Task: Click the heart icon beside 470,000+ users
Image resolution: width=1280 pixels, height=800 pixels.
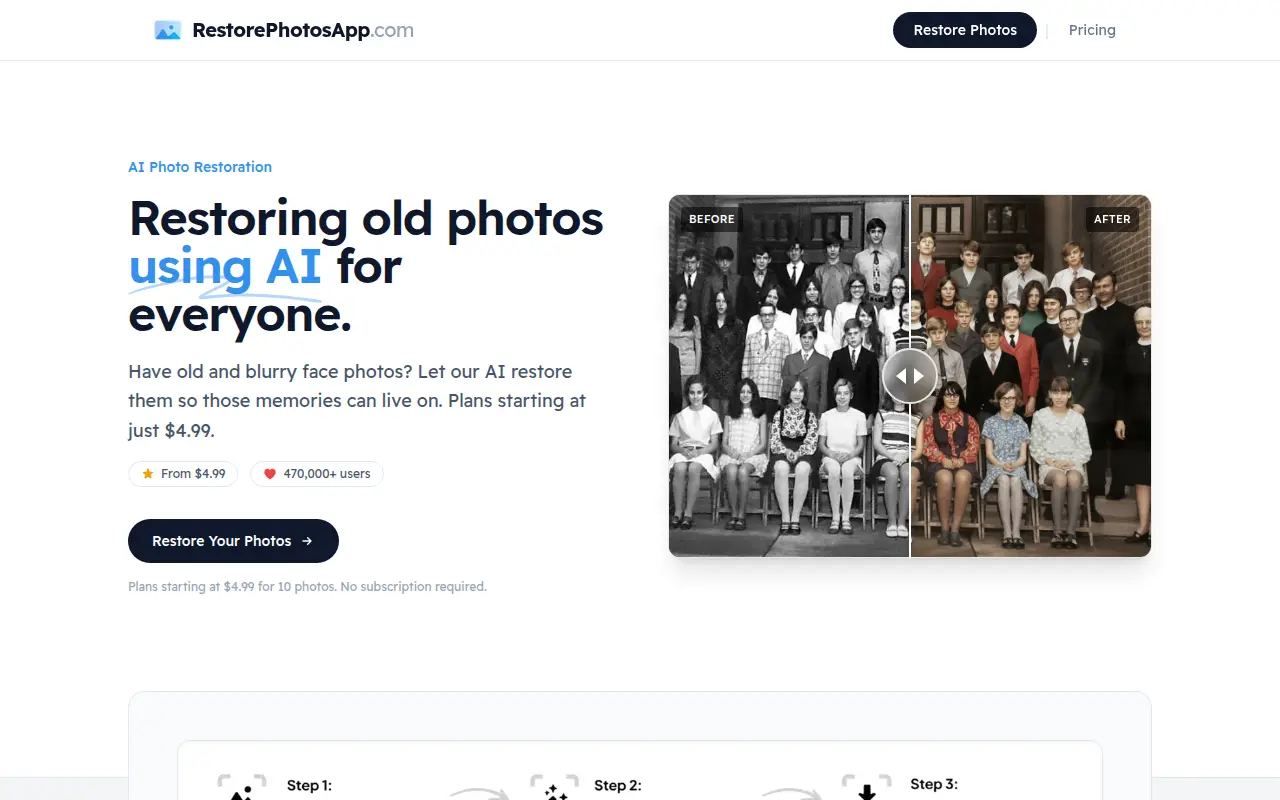Action: pos(270,474)
